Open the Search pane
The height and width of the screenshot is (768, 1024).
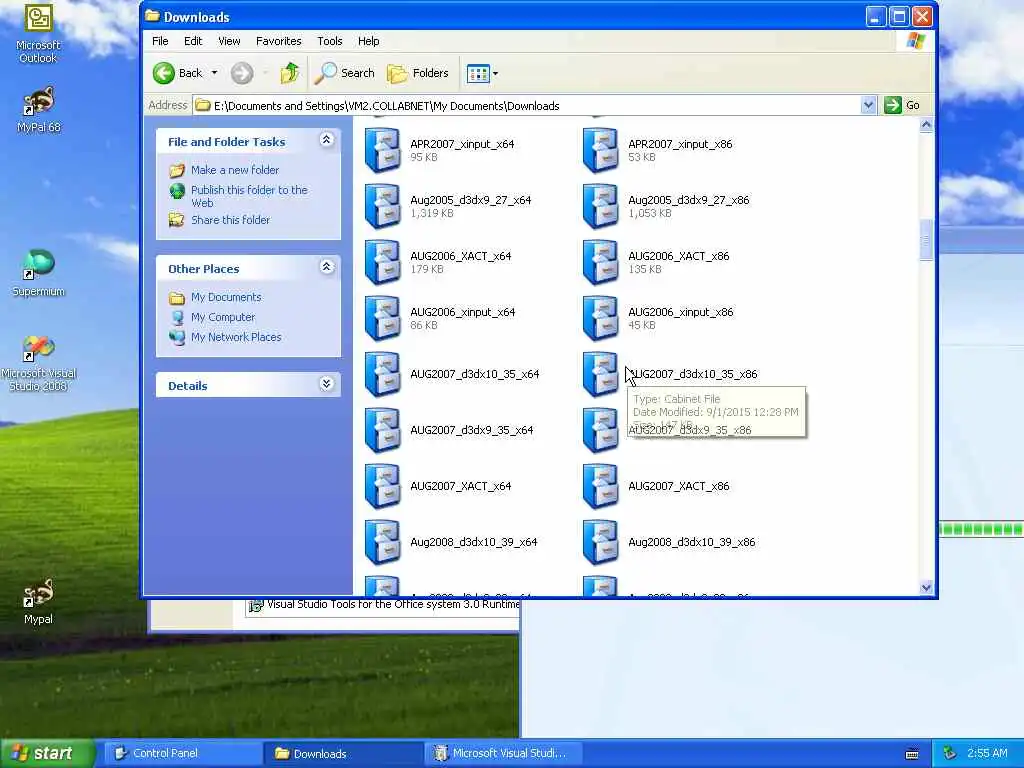[344, 73]
